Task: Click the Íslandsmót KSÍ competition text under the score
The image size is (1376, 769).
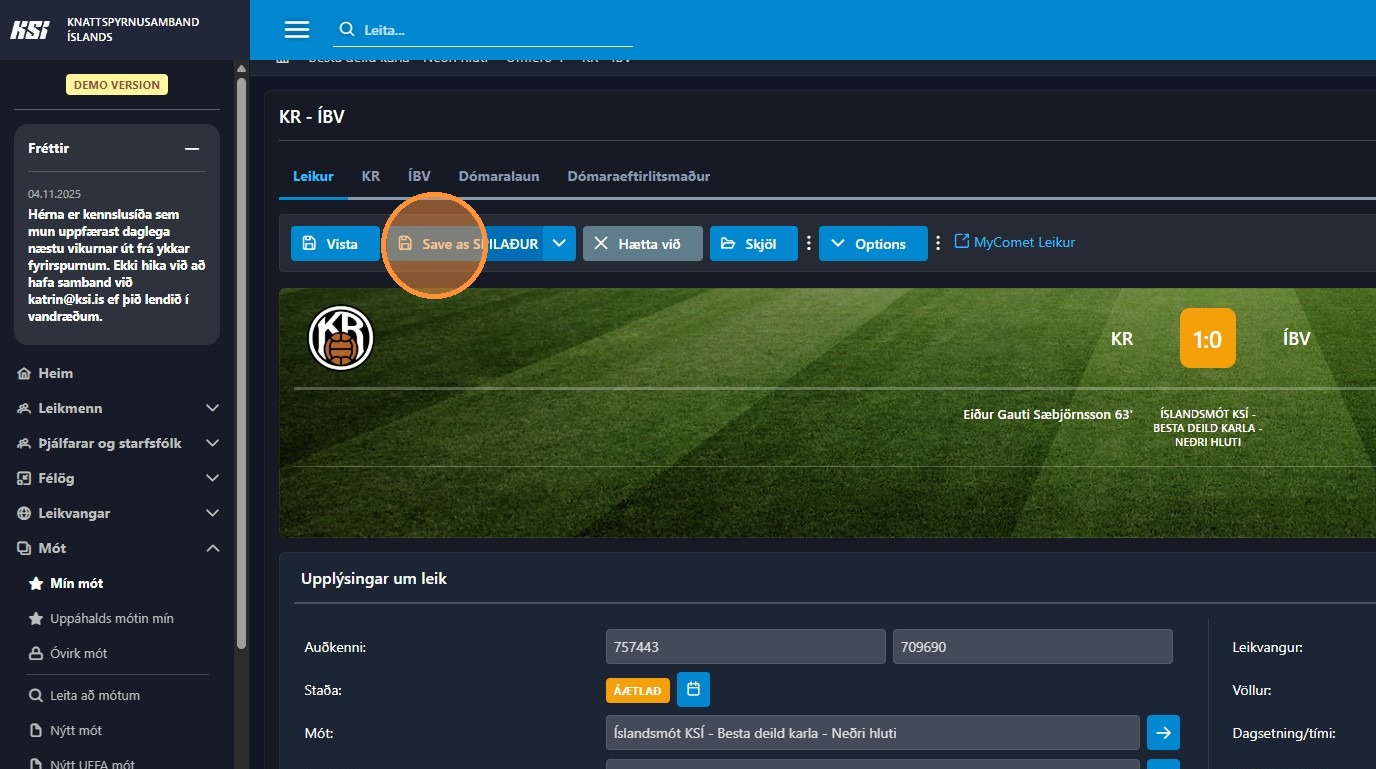Action: 1208,427
